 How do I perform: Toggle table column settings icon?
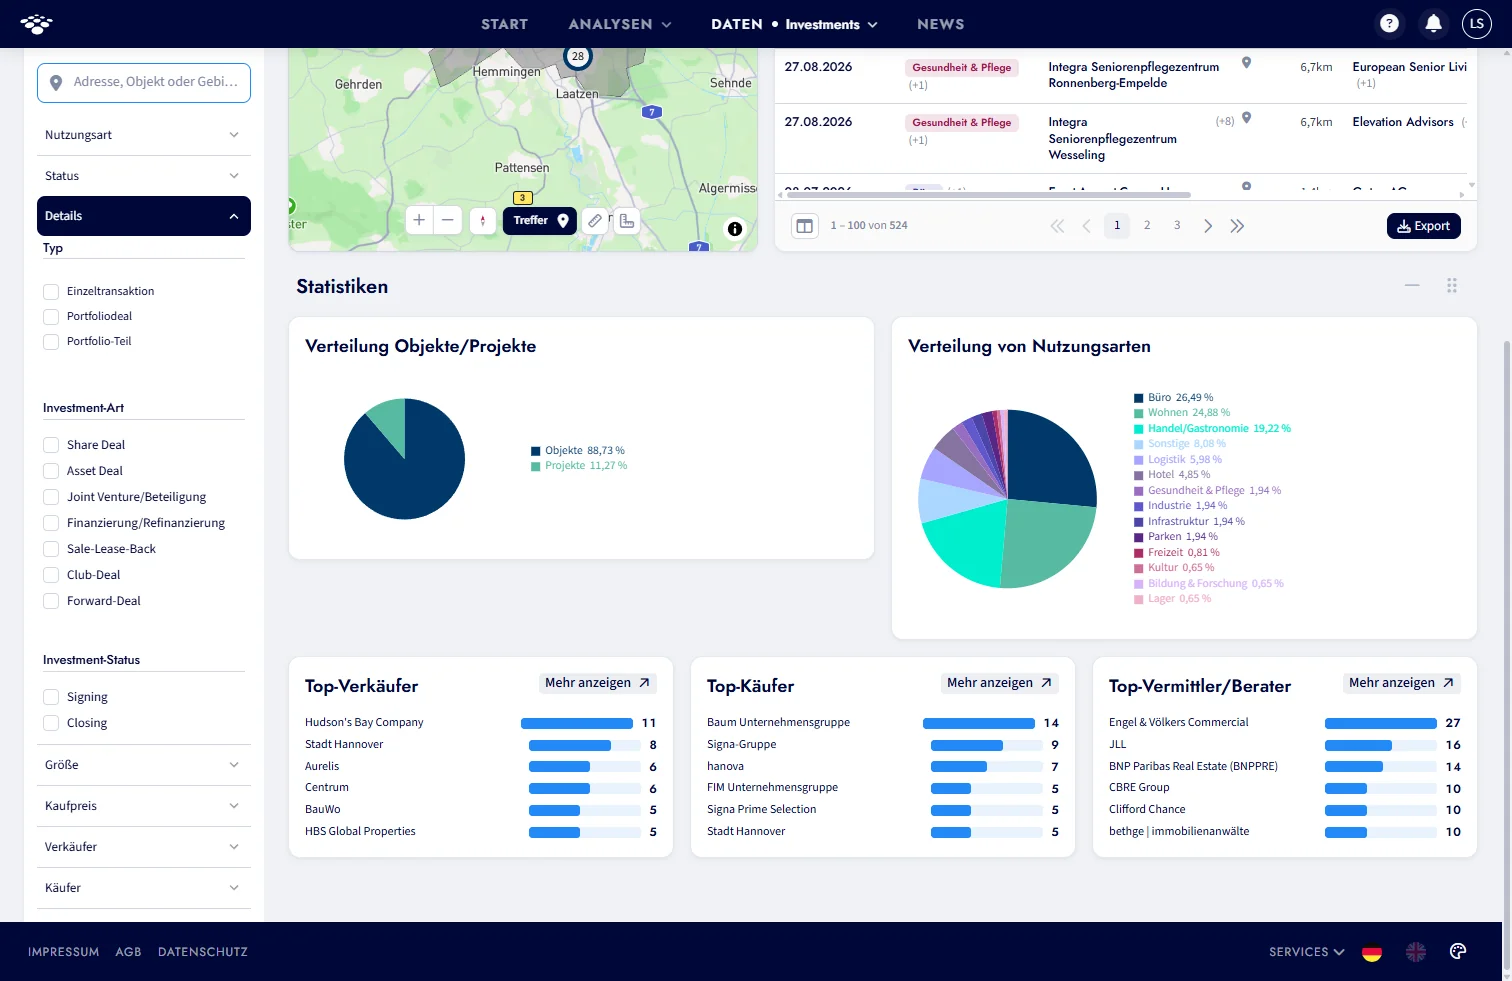804,226
